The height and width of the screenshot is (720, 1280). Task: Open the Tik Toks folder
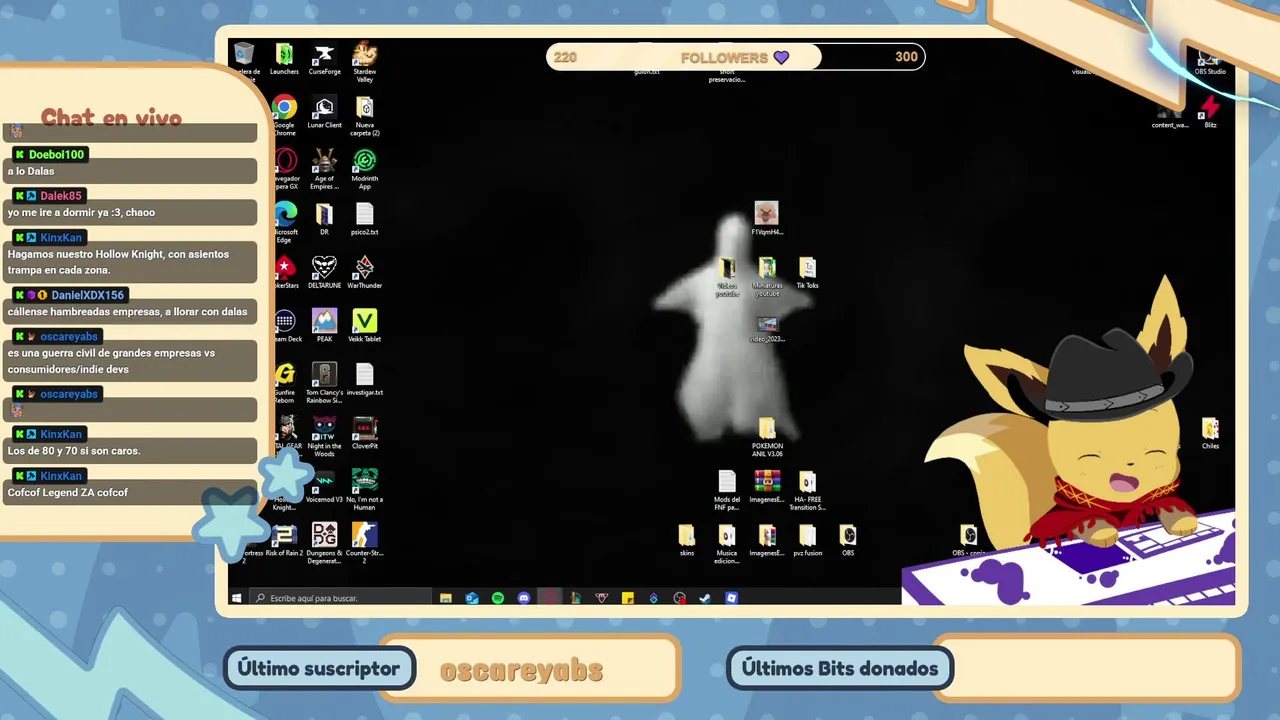[807, 273]
